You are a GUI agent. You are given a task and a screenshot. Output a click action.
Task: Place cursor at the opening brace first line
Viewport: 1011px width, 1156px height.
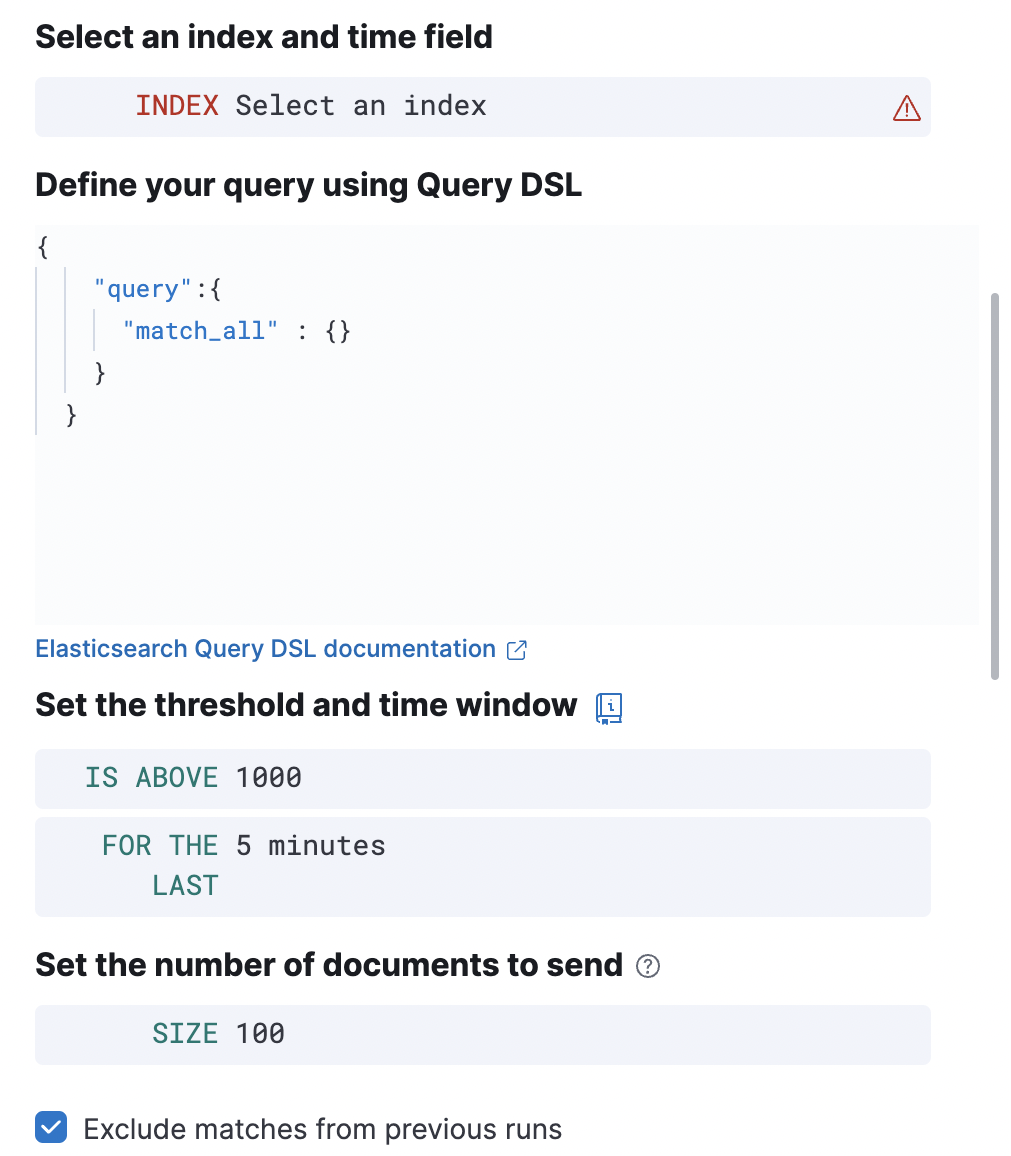click(42, 246)
